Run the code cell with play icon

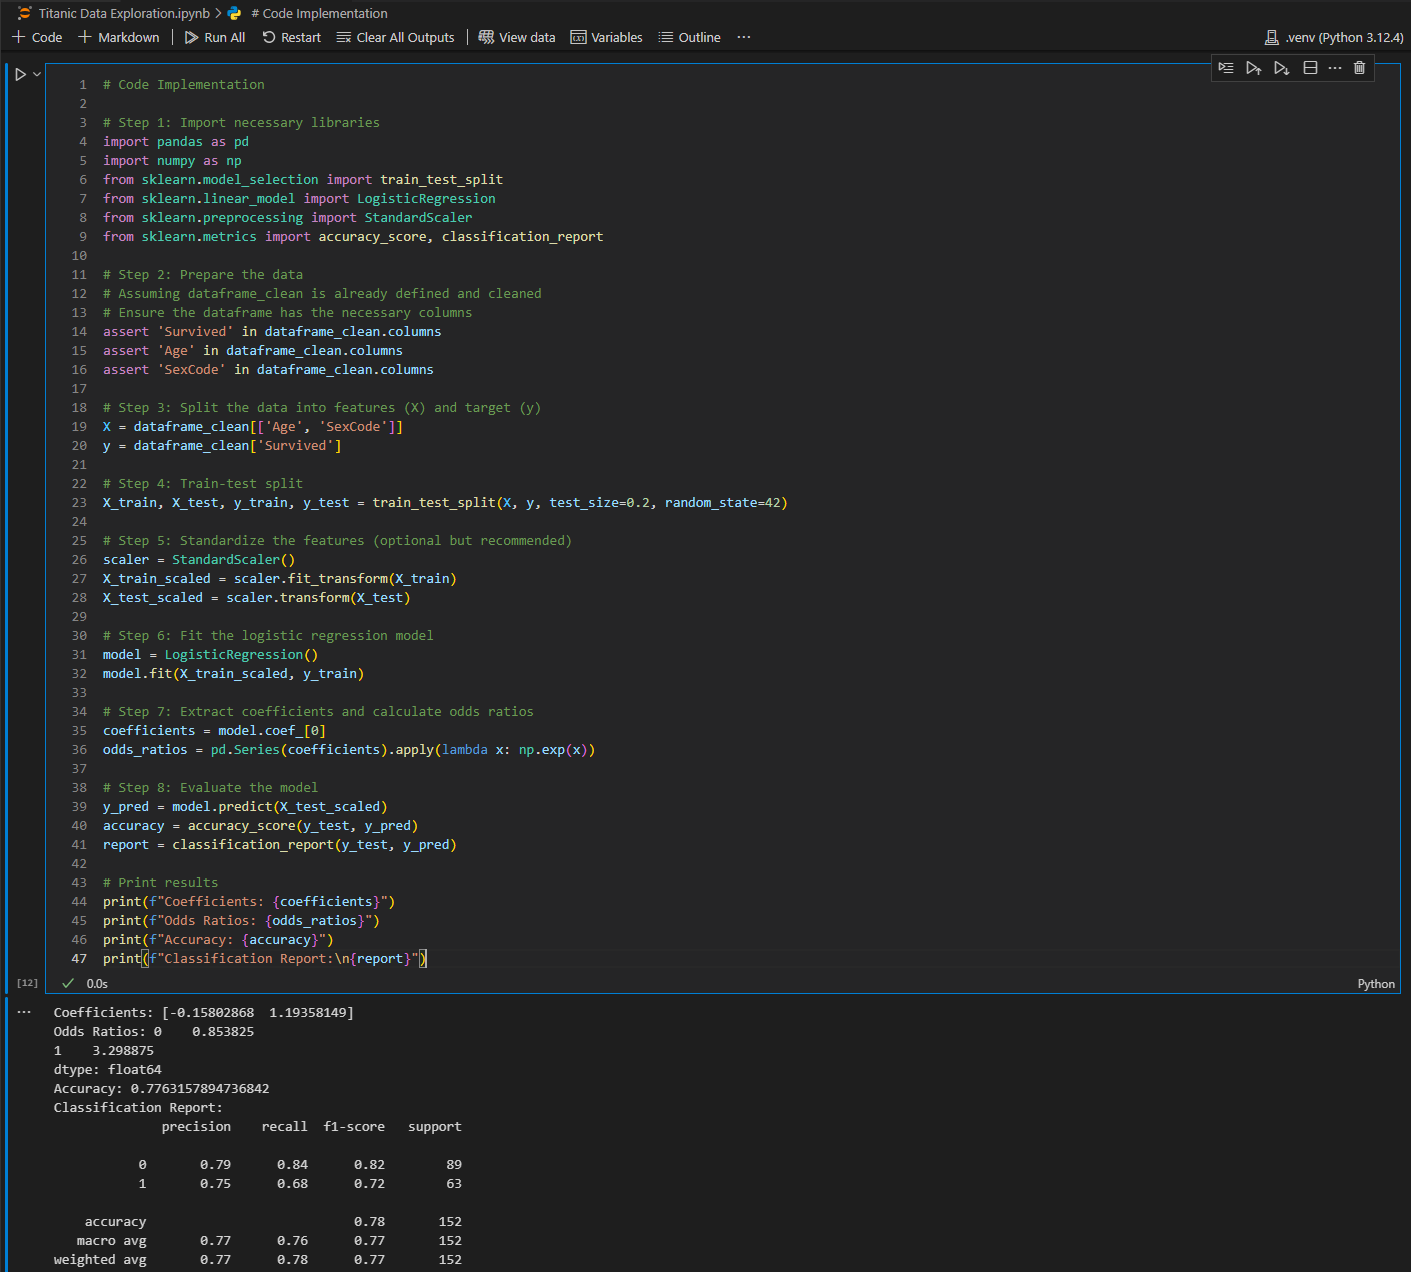pos(20,74)
